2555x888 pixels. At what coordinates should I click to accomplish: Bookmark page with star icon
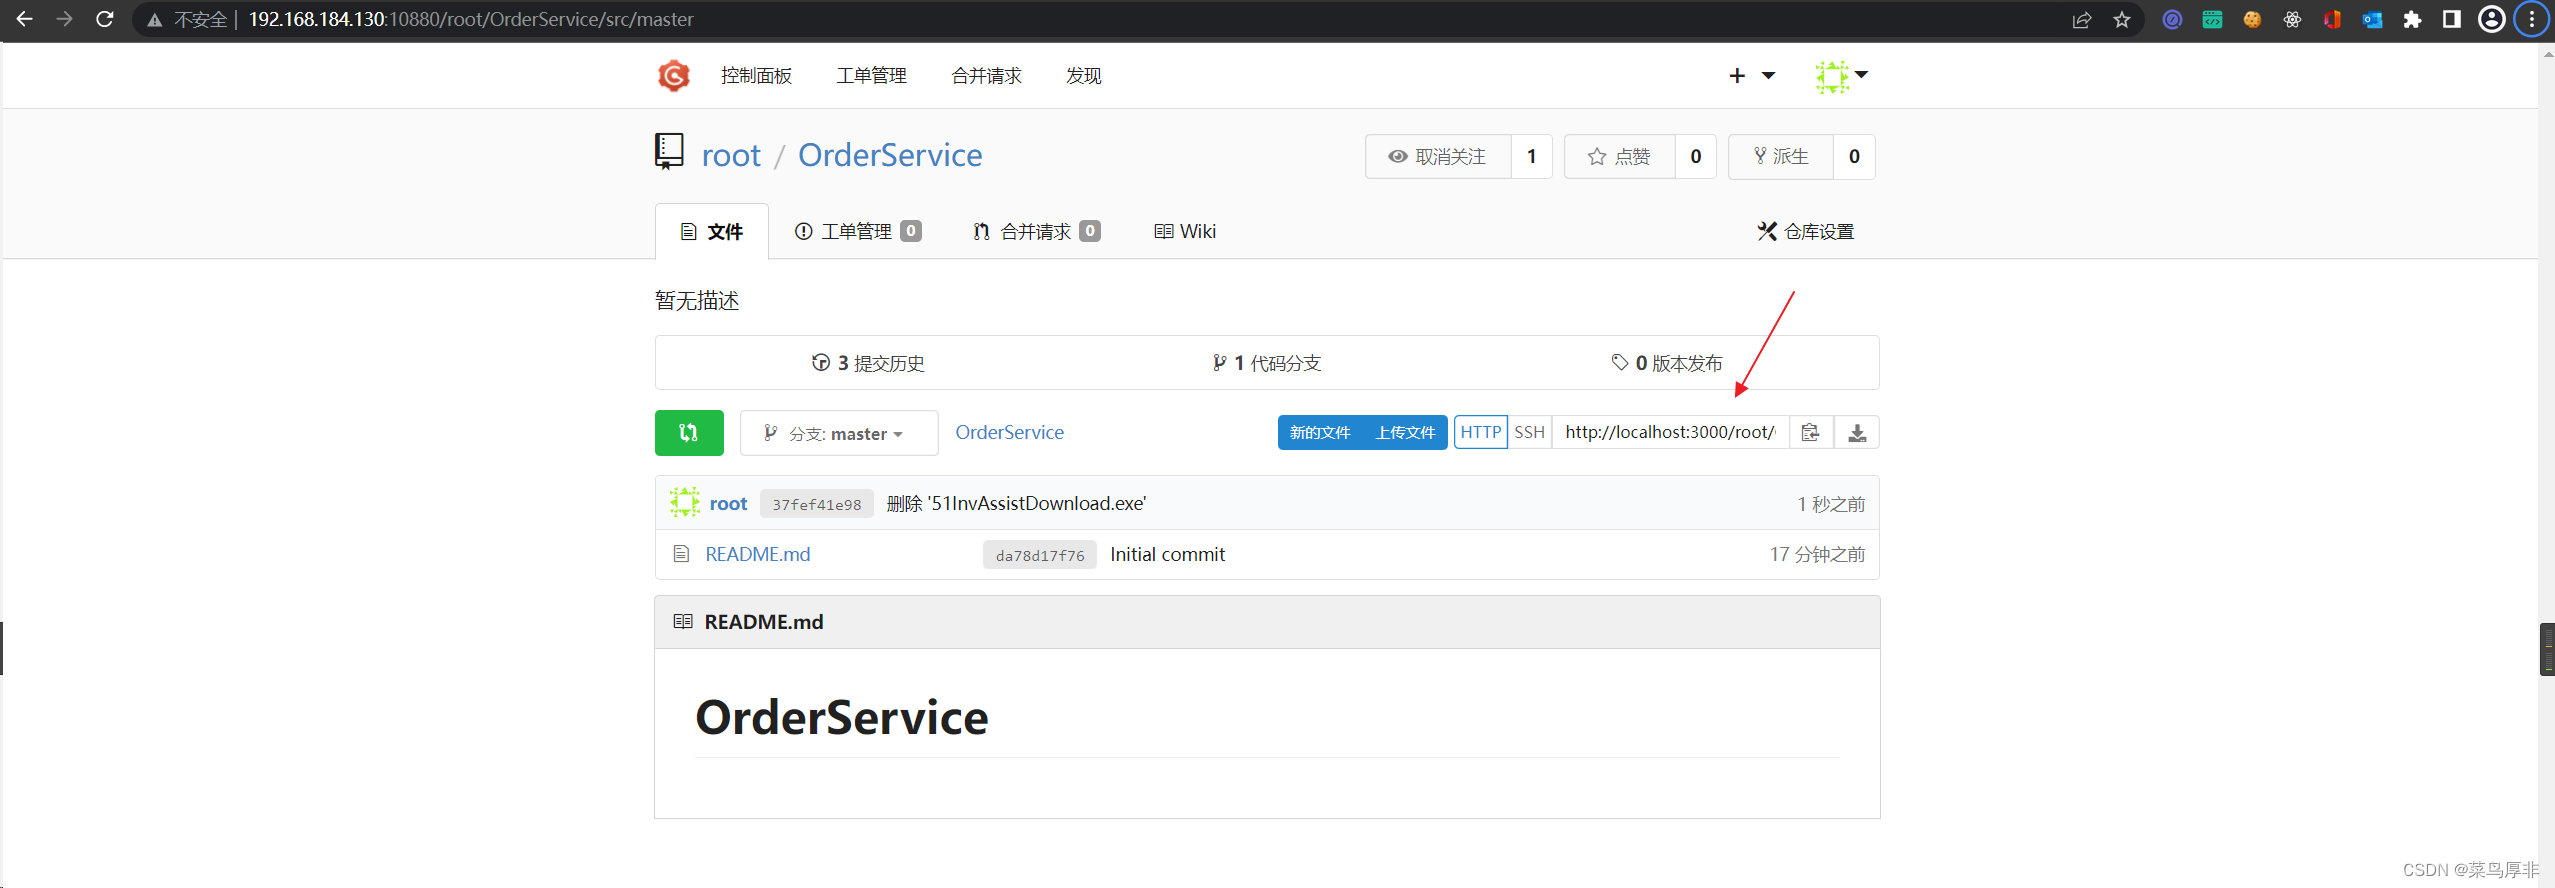click(2122, 20)
